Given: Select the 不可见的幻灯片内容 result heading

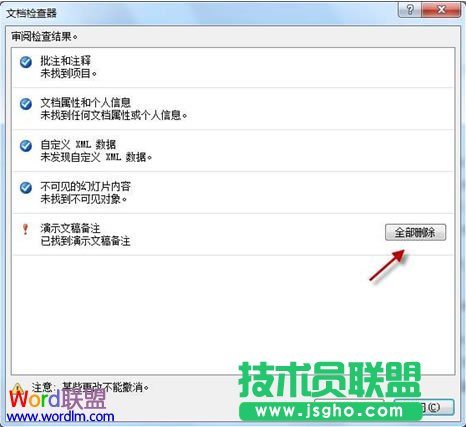Looking at the screenshot, I should pyautogui.click(x=86, y=186).
